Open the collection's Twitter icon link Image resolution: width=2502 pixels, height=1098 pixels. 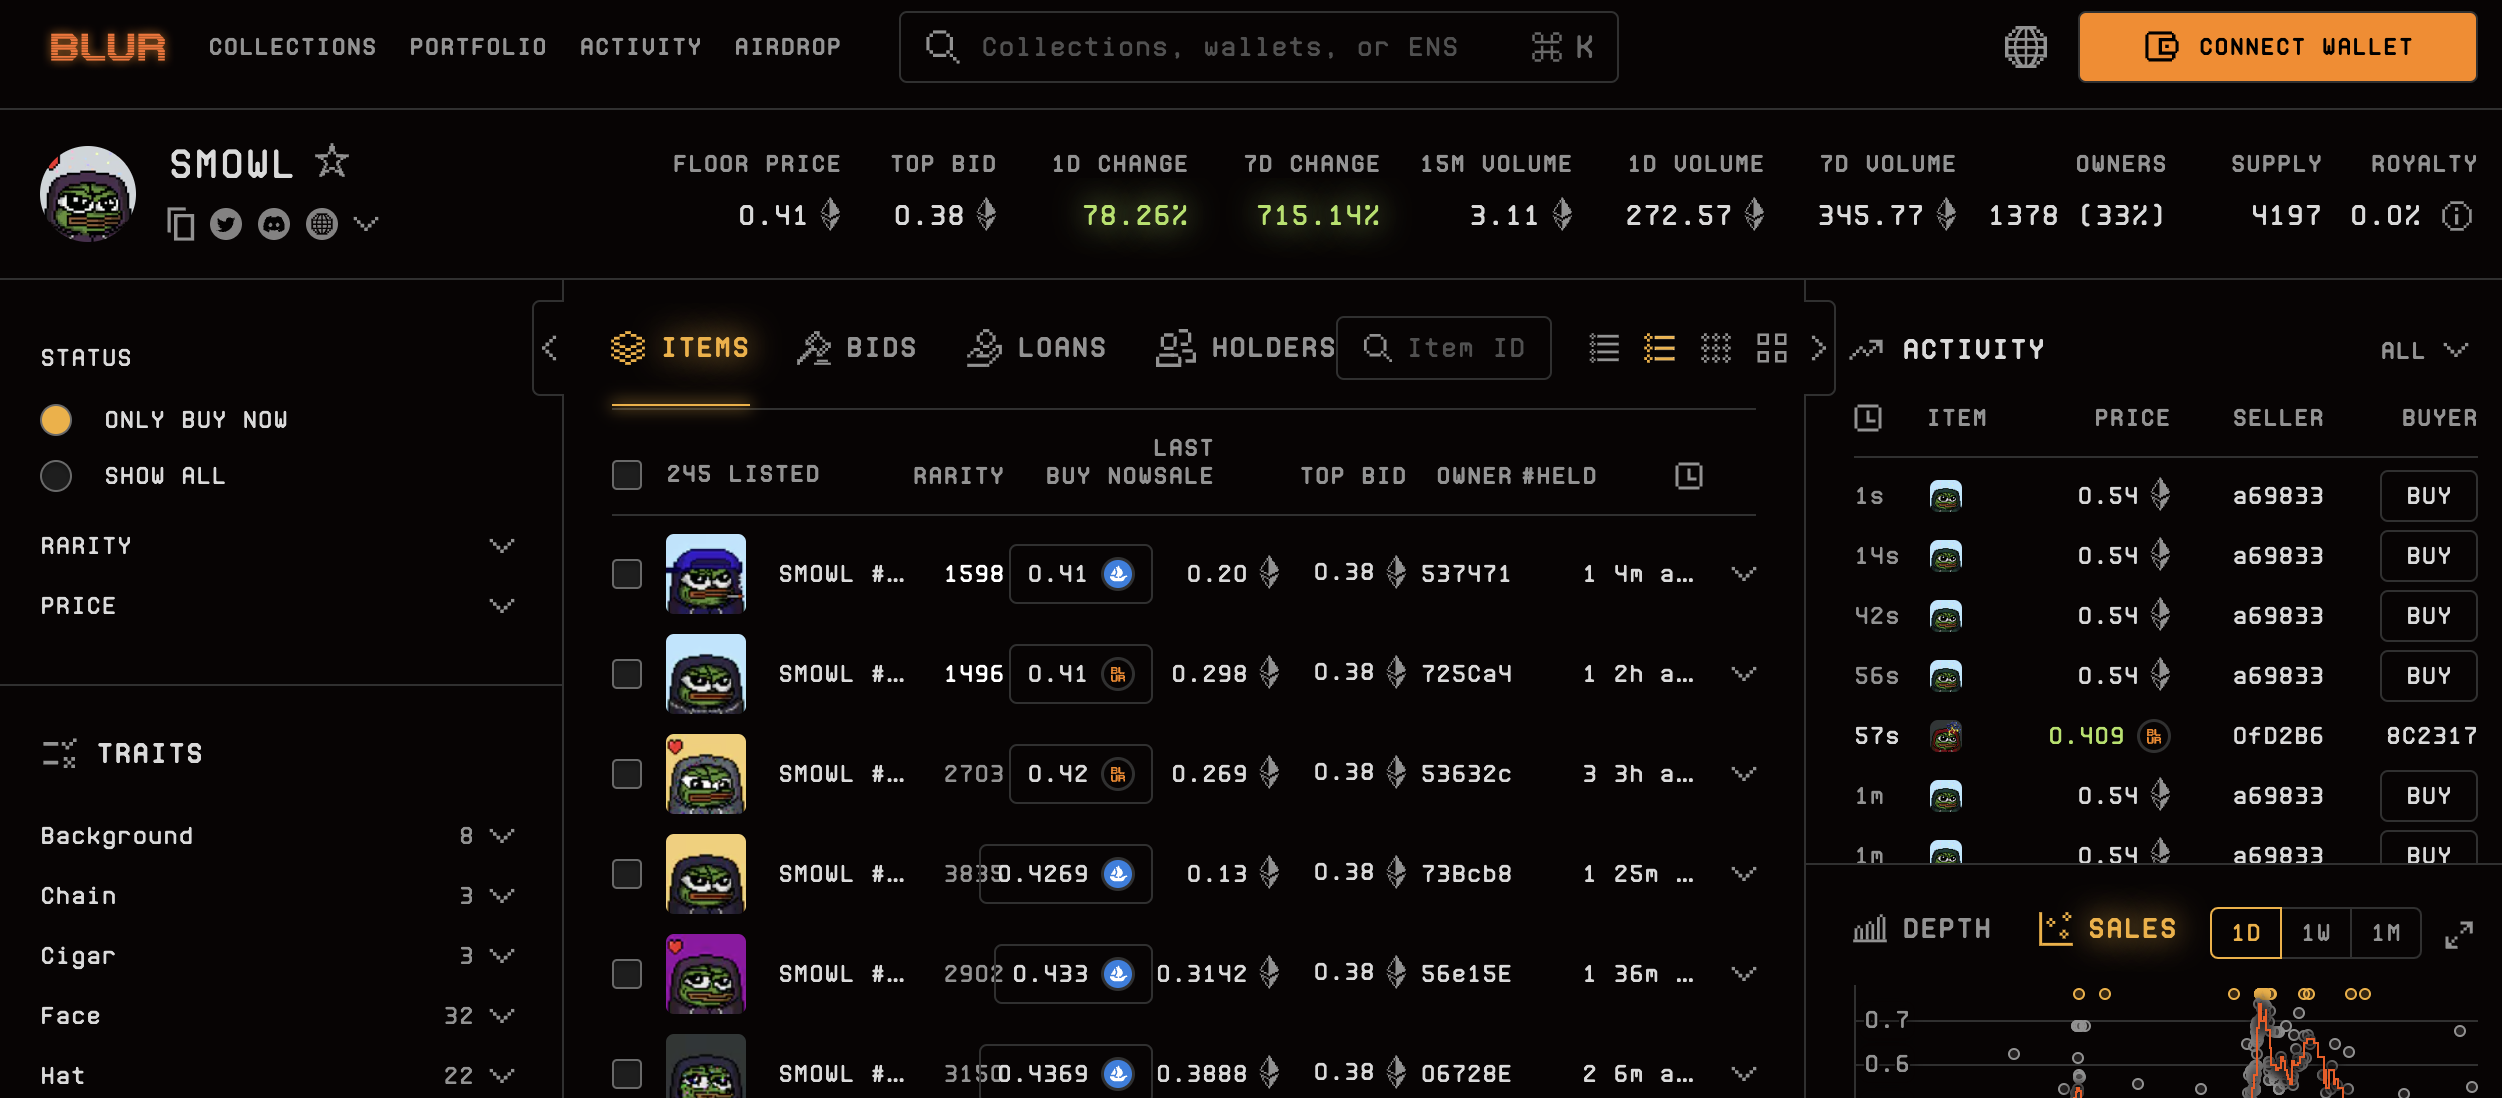click(226, 224)
